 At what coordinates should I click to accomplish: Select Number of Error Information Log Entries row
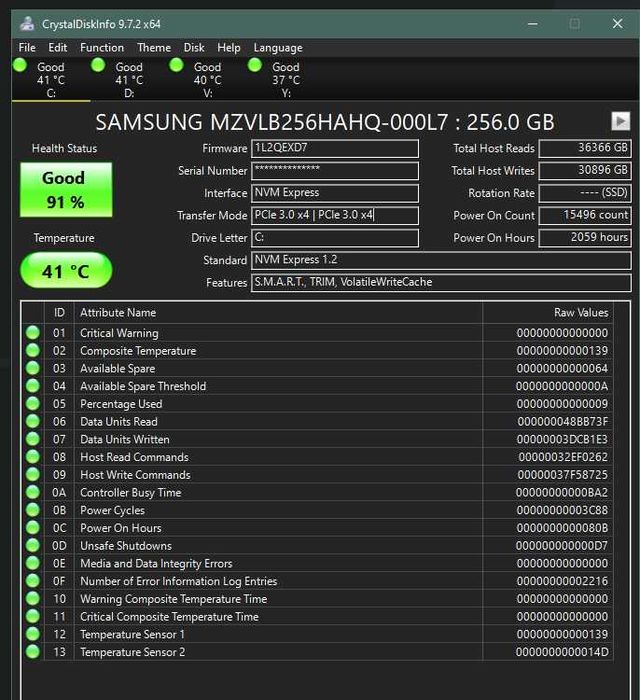tap(317, 581)
